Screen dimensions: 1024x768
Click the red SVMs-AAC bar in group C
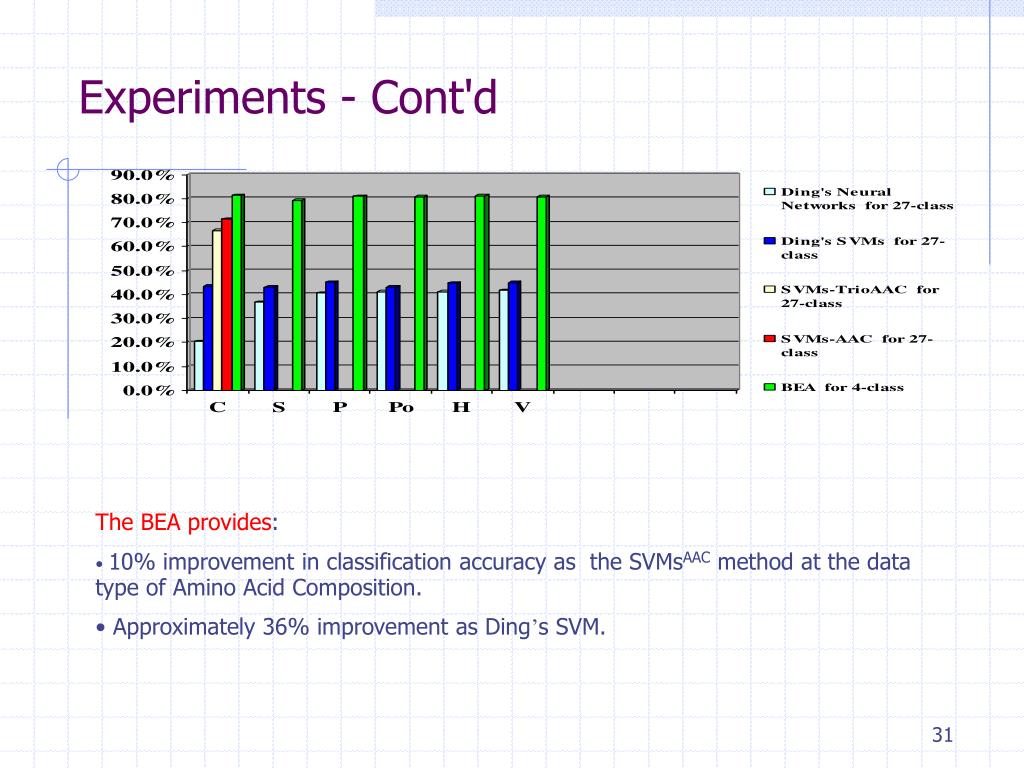227,304
